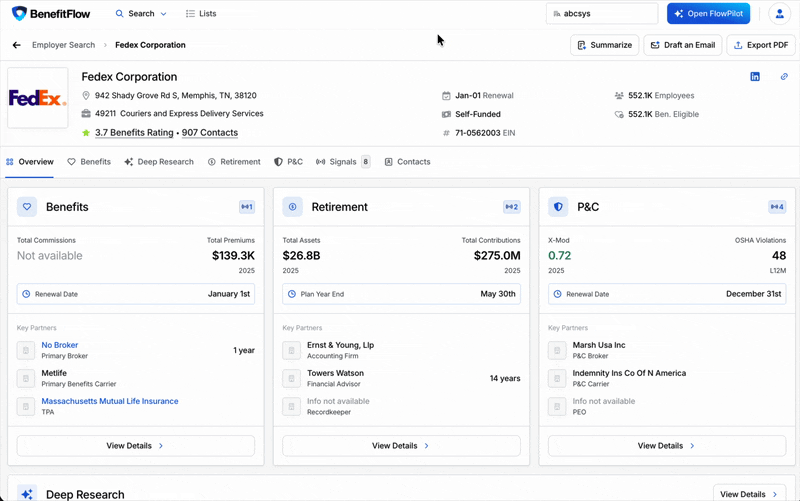Switch to the P&C tab
Viewport: 800px width, 501px height.
tap(288, 162)
